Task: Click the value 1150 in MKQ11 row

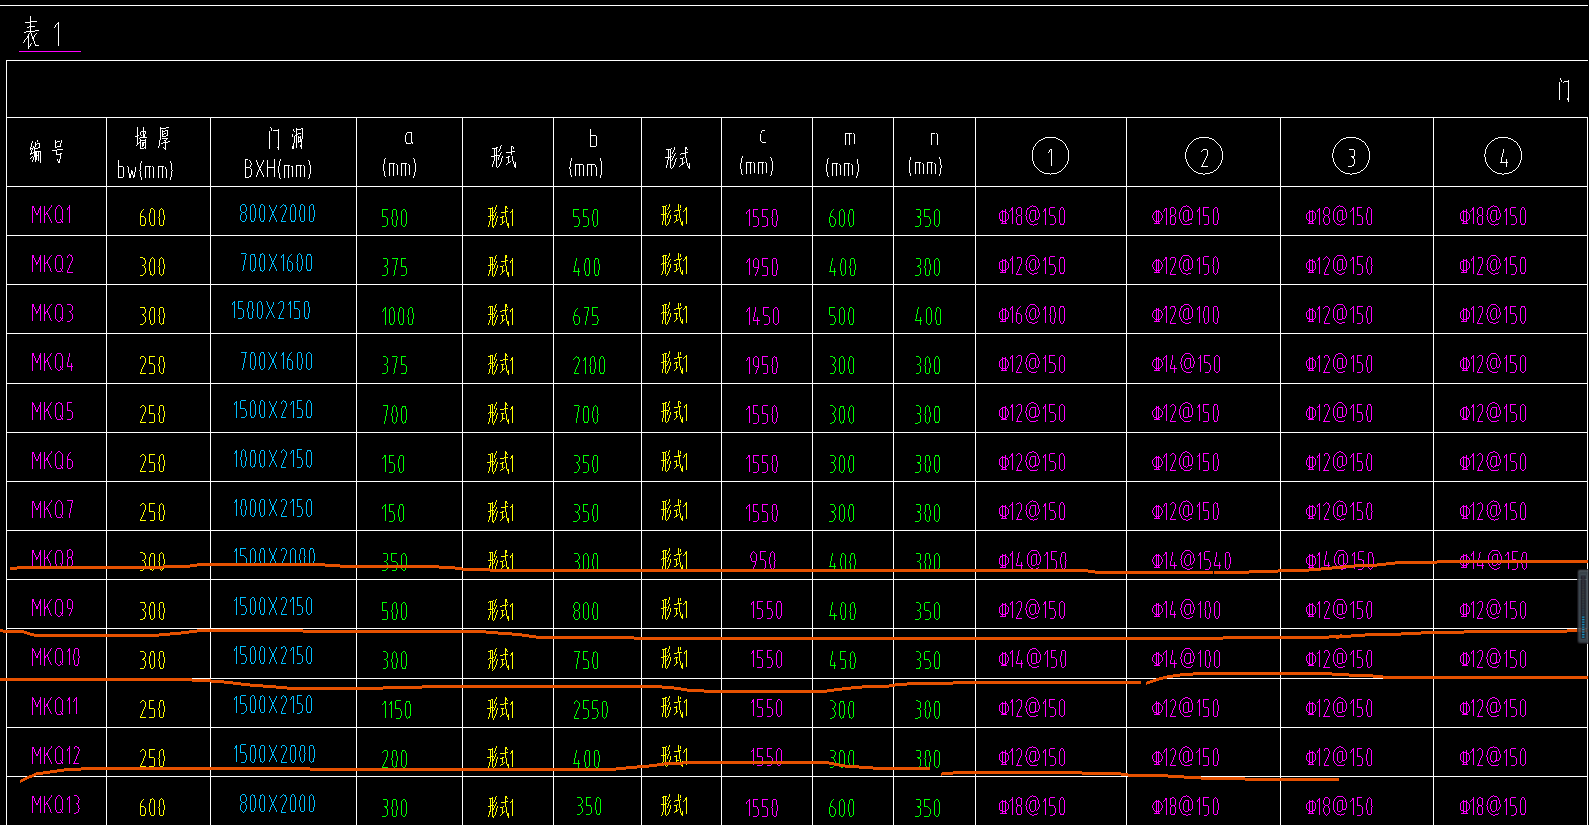Action: 396,709
